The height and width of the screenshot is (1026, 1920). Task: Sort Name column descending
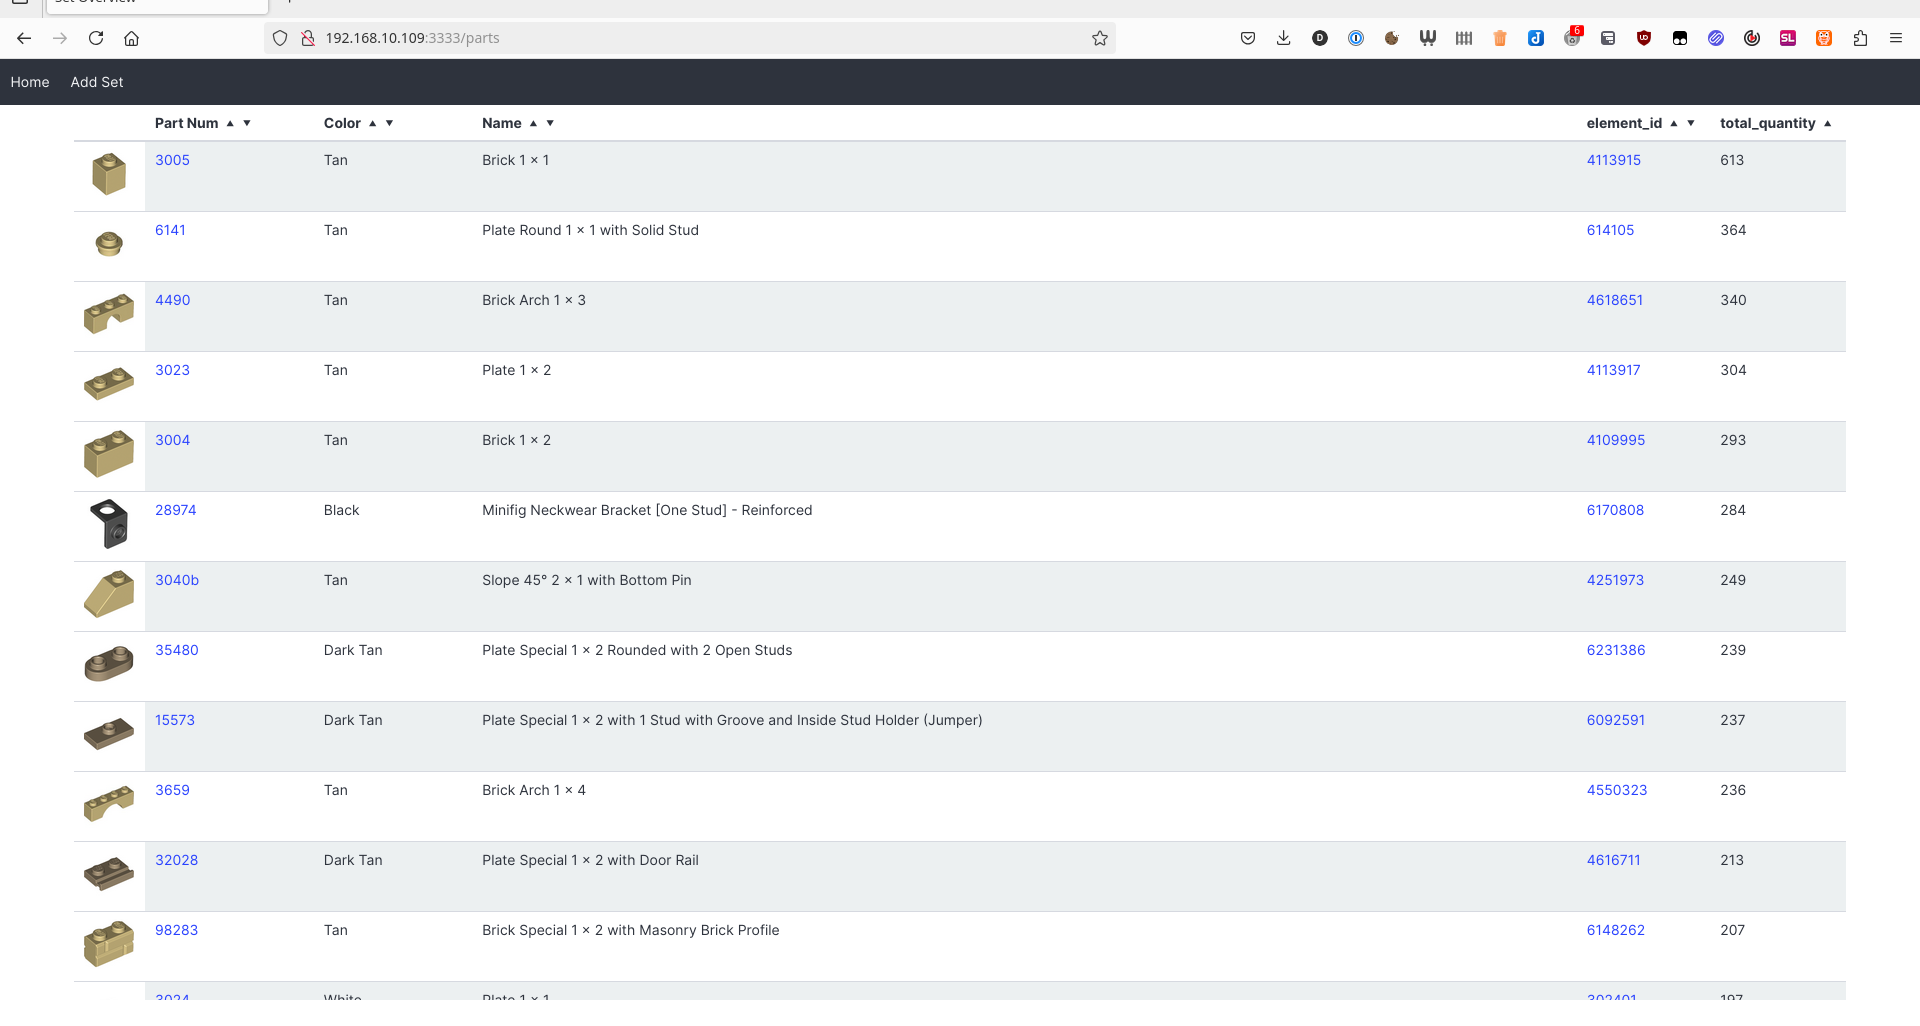pos(550,123)
